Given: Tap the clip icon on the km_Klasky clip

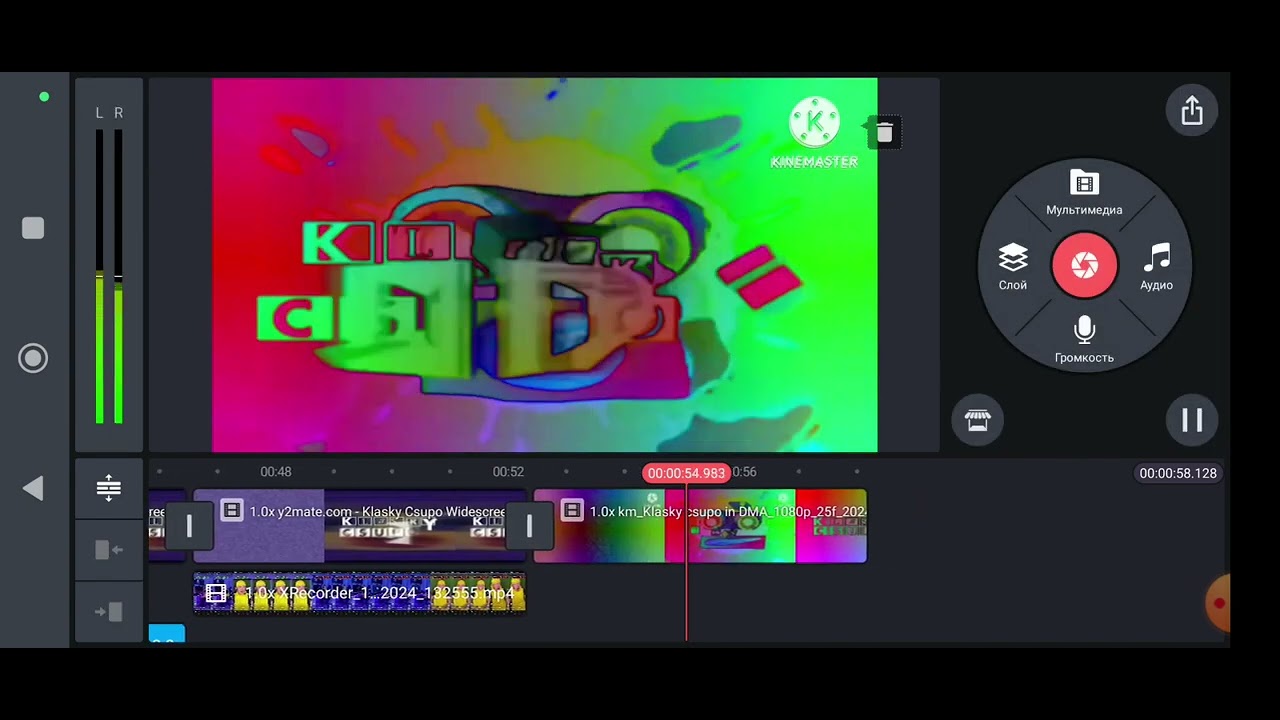Looking at the screenshot, I should (x=572, y=511).
